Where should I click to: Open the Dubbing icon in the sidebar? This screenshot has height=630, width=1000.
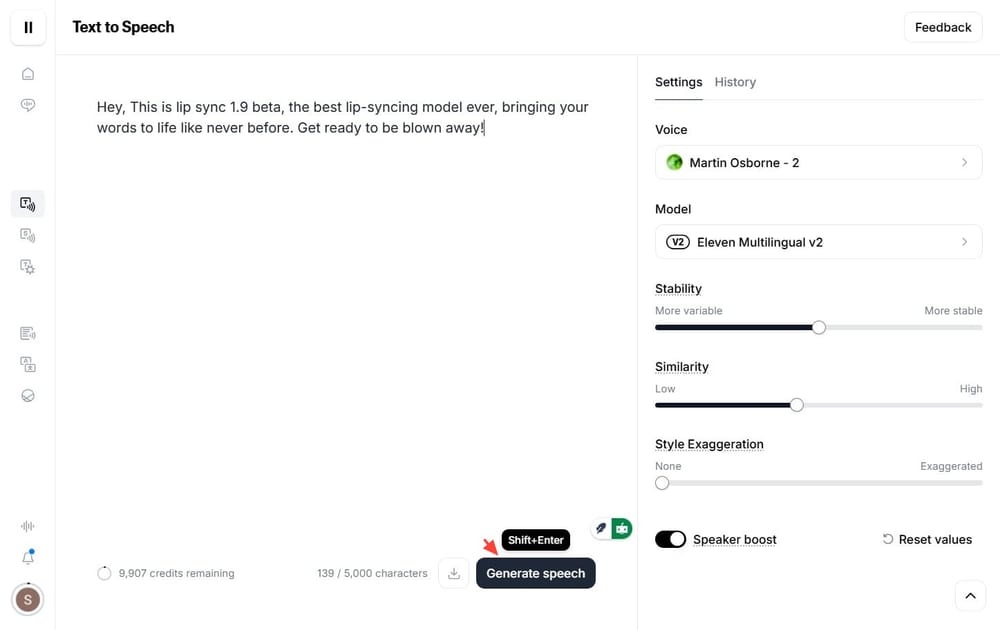[x=27, y=364]
